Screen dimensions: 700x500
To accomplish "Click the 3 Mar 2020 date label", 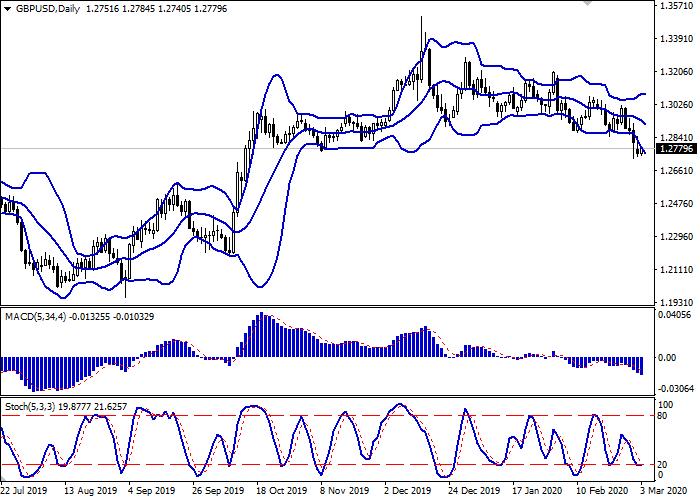I will (x=664, y=492).
